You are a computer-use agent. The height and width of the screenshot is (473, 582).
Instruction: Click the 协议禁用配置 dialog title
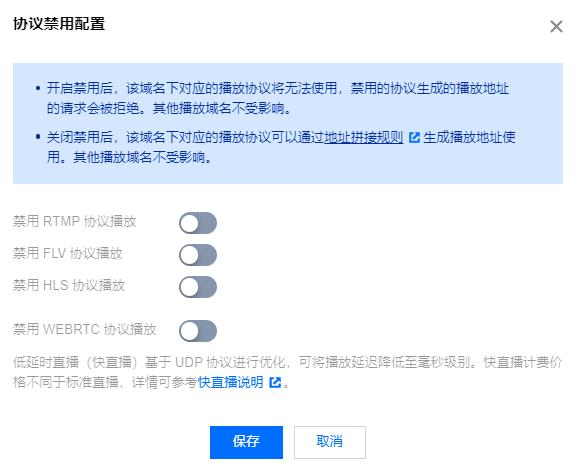click(59, 24)
